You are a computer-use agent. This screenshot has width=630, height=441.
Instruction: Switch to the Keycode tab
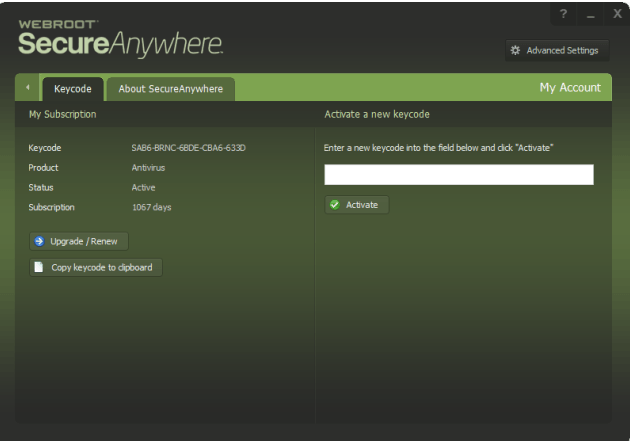point(73,89)
